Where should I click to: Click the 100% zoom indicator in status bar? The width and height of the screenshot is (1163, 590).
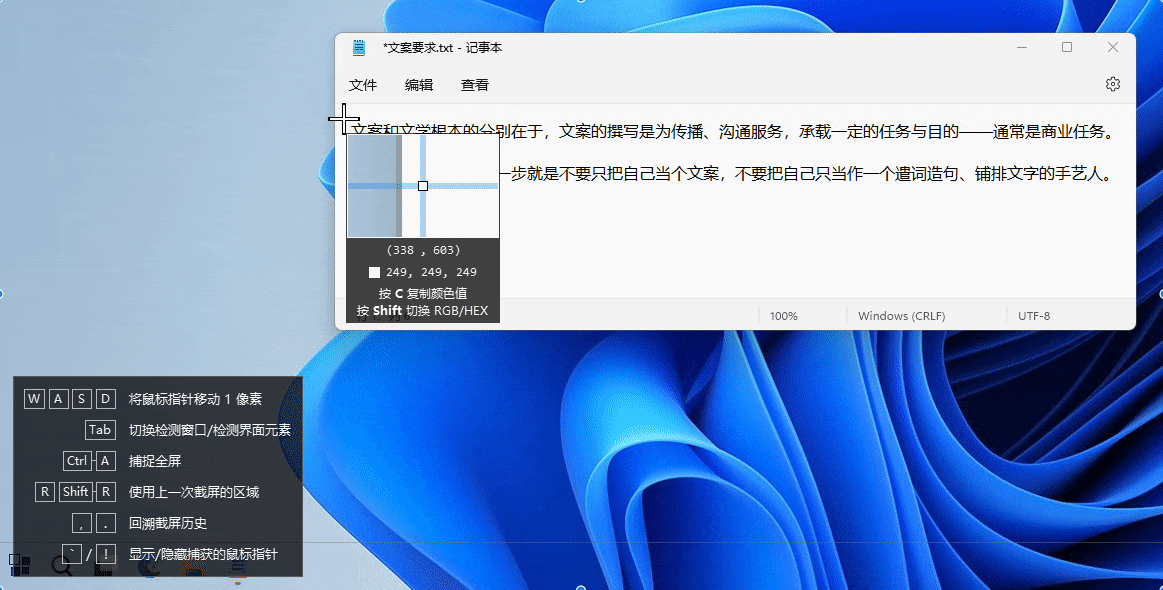click(x=783, y=316)
